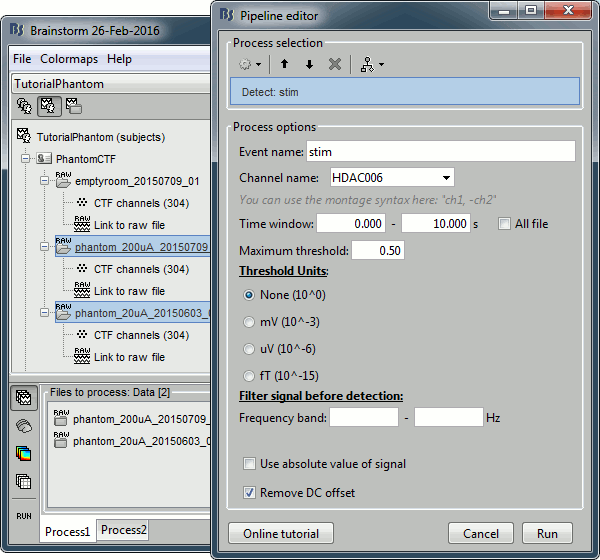Switch to the Process2 tab
600x560 pixels.
click(x=124, y=530)
